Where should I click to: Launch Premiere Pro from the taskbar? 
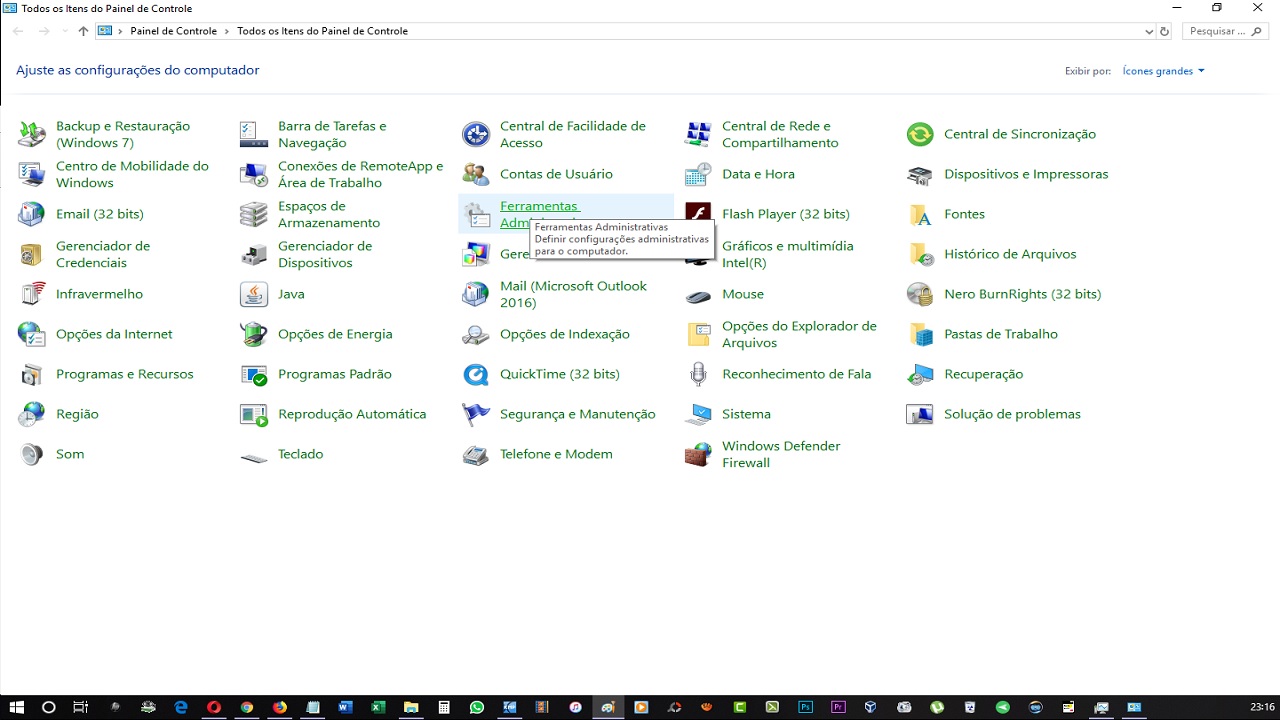[x=837, y=707]
